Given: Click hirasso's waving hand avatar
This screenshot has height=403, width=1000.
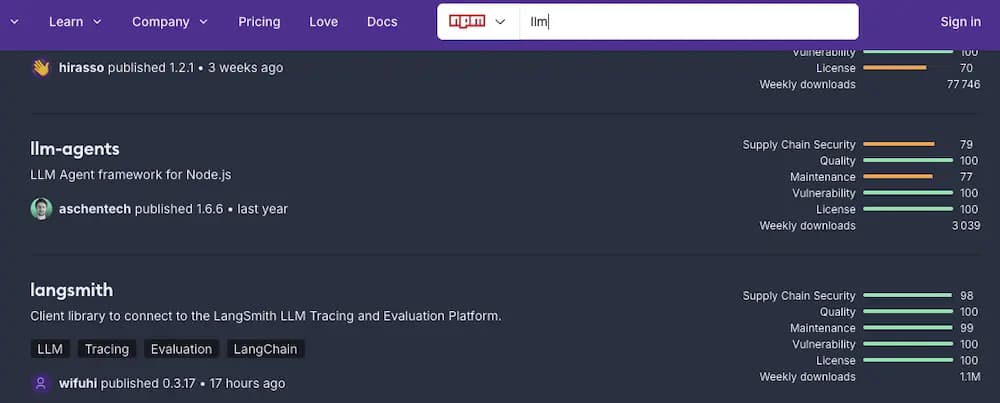Looking at the screenshot, I should click(41, 68).
